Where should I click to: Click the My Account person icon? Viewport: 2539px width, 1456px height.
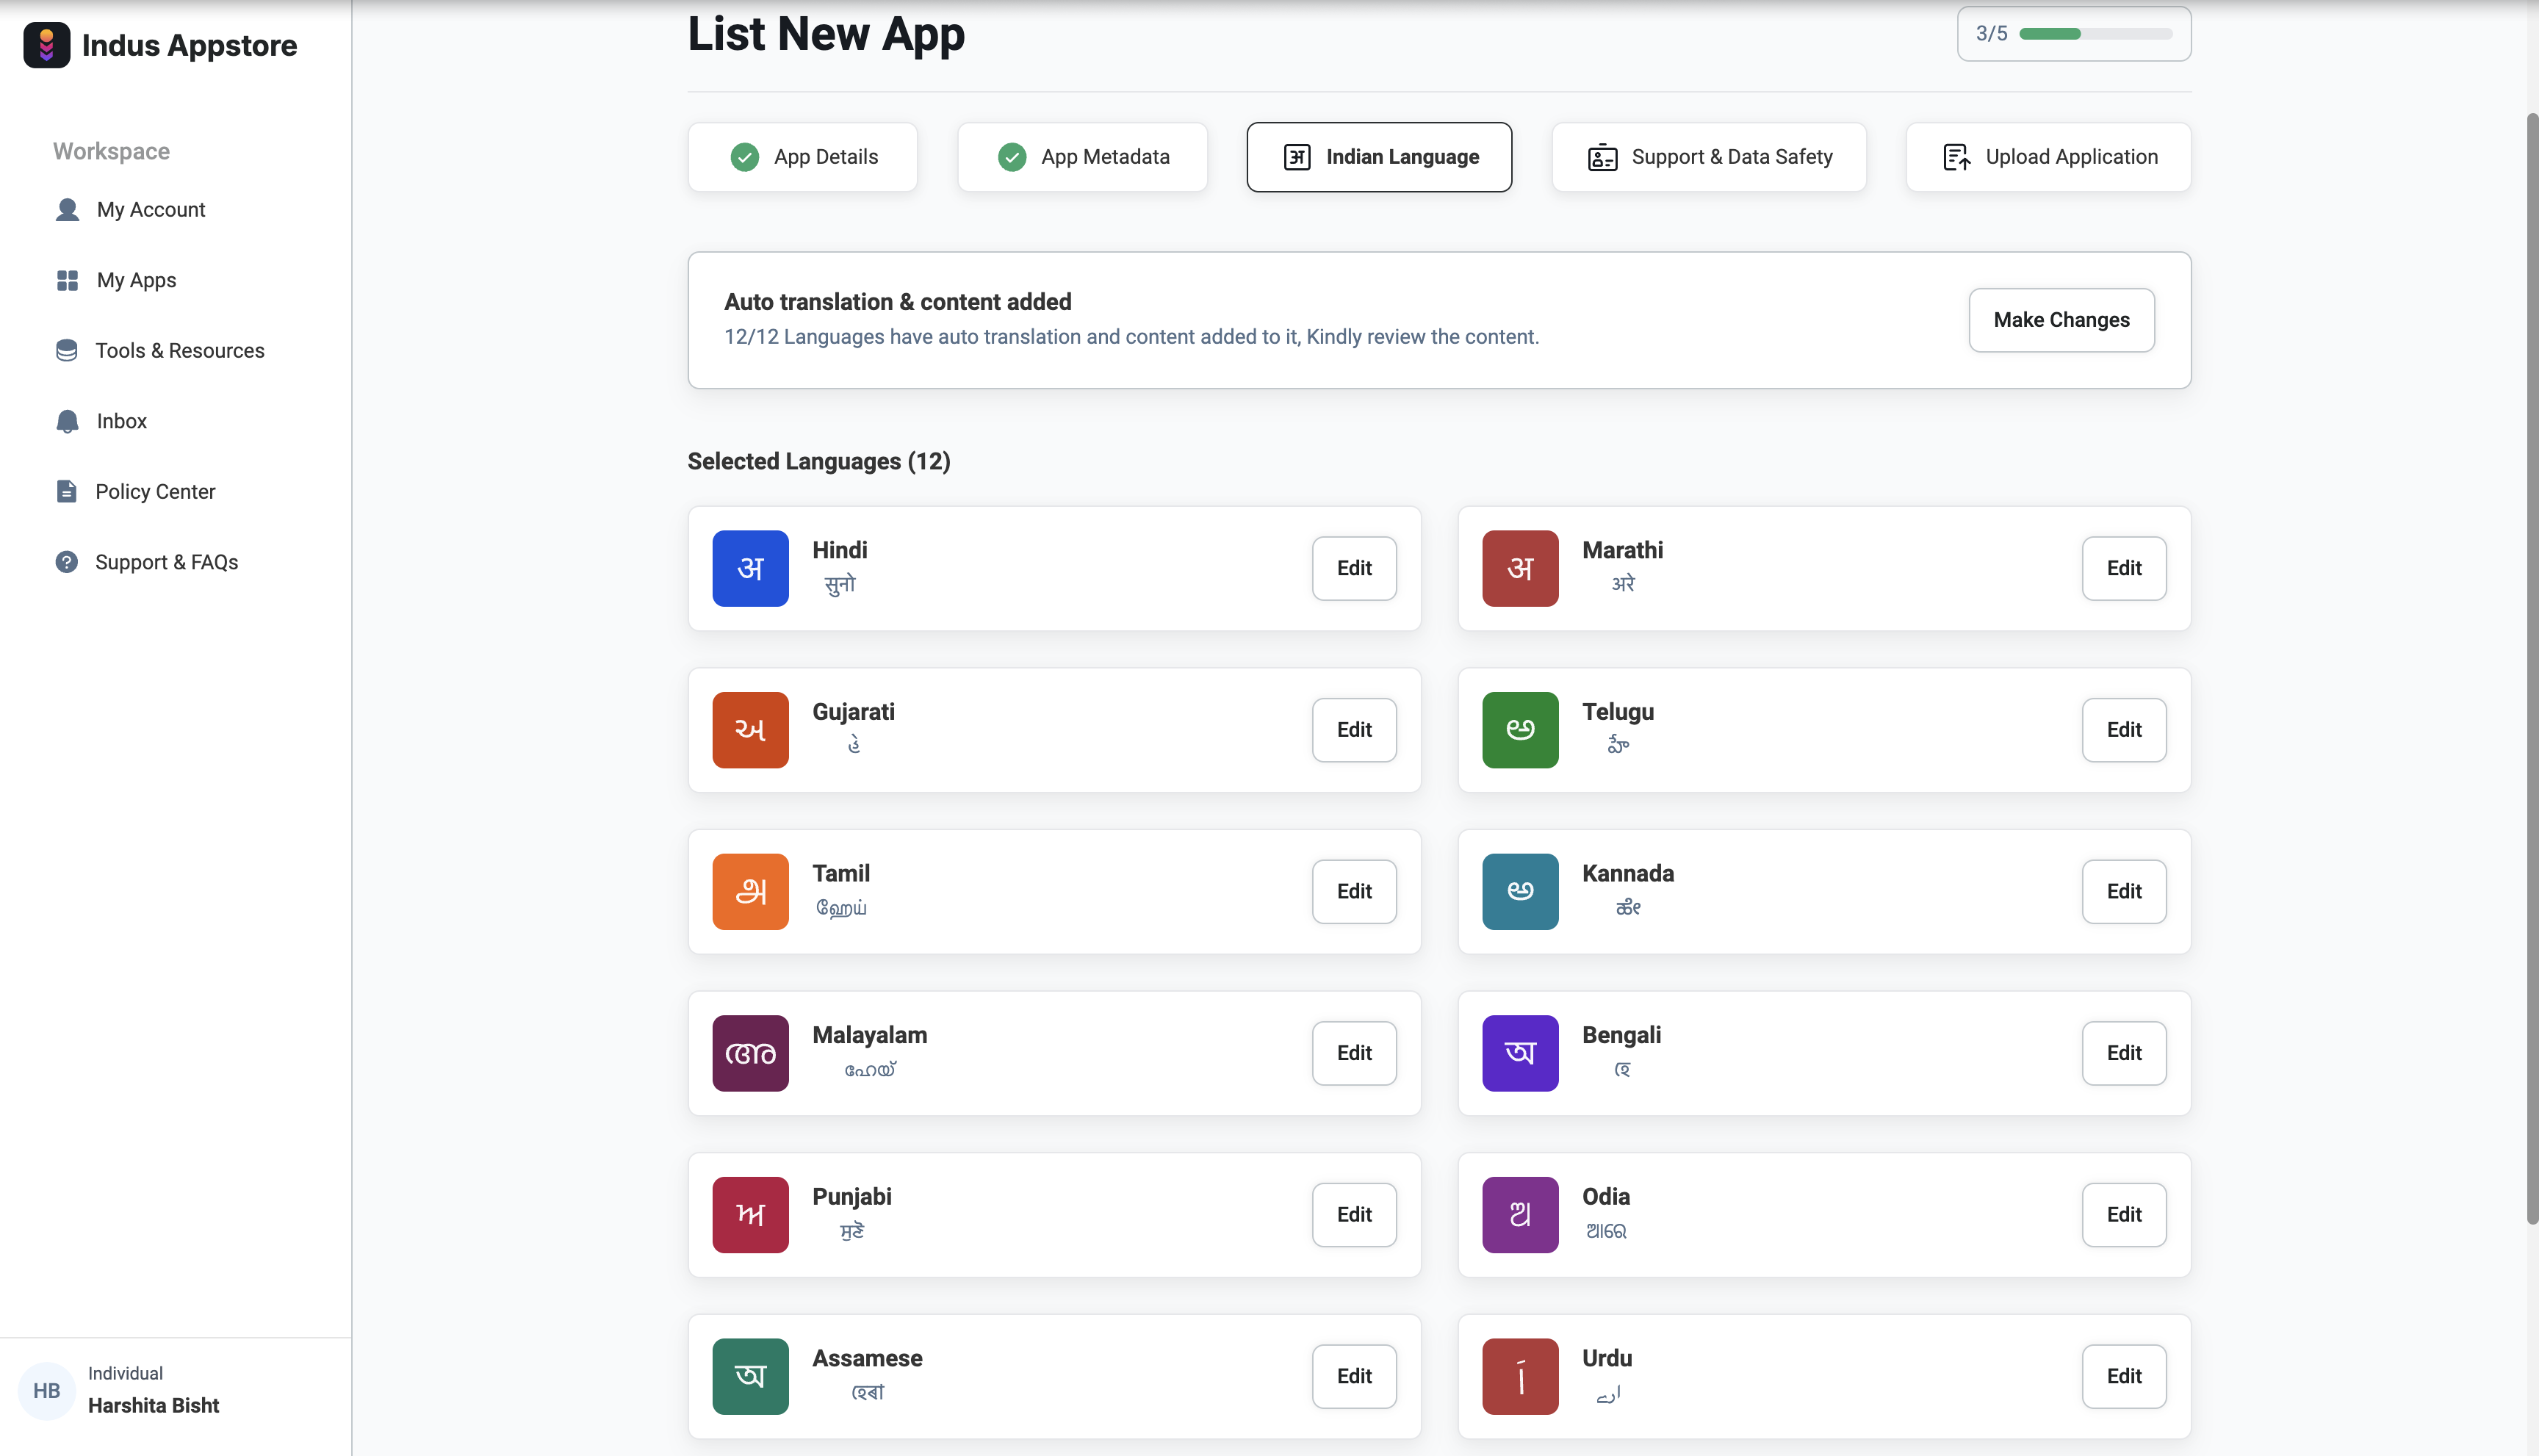(x=67, y=210)
